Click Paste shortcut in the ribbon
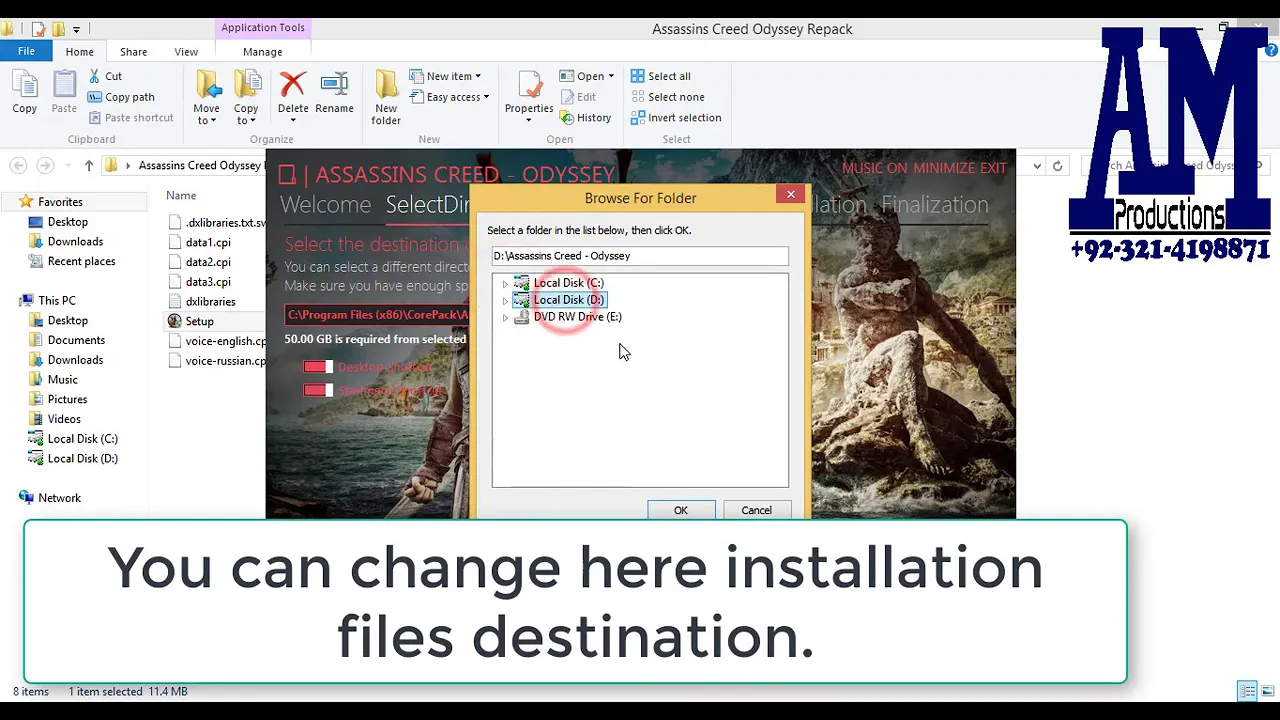This screenshot has width=1280, height=720. coord(130,117)
